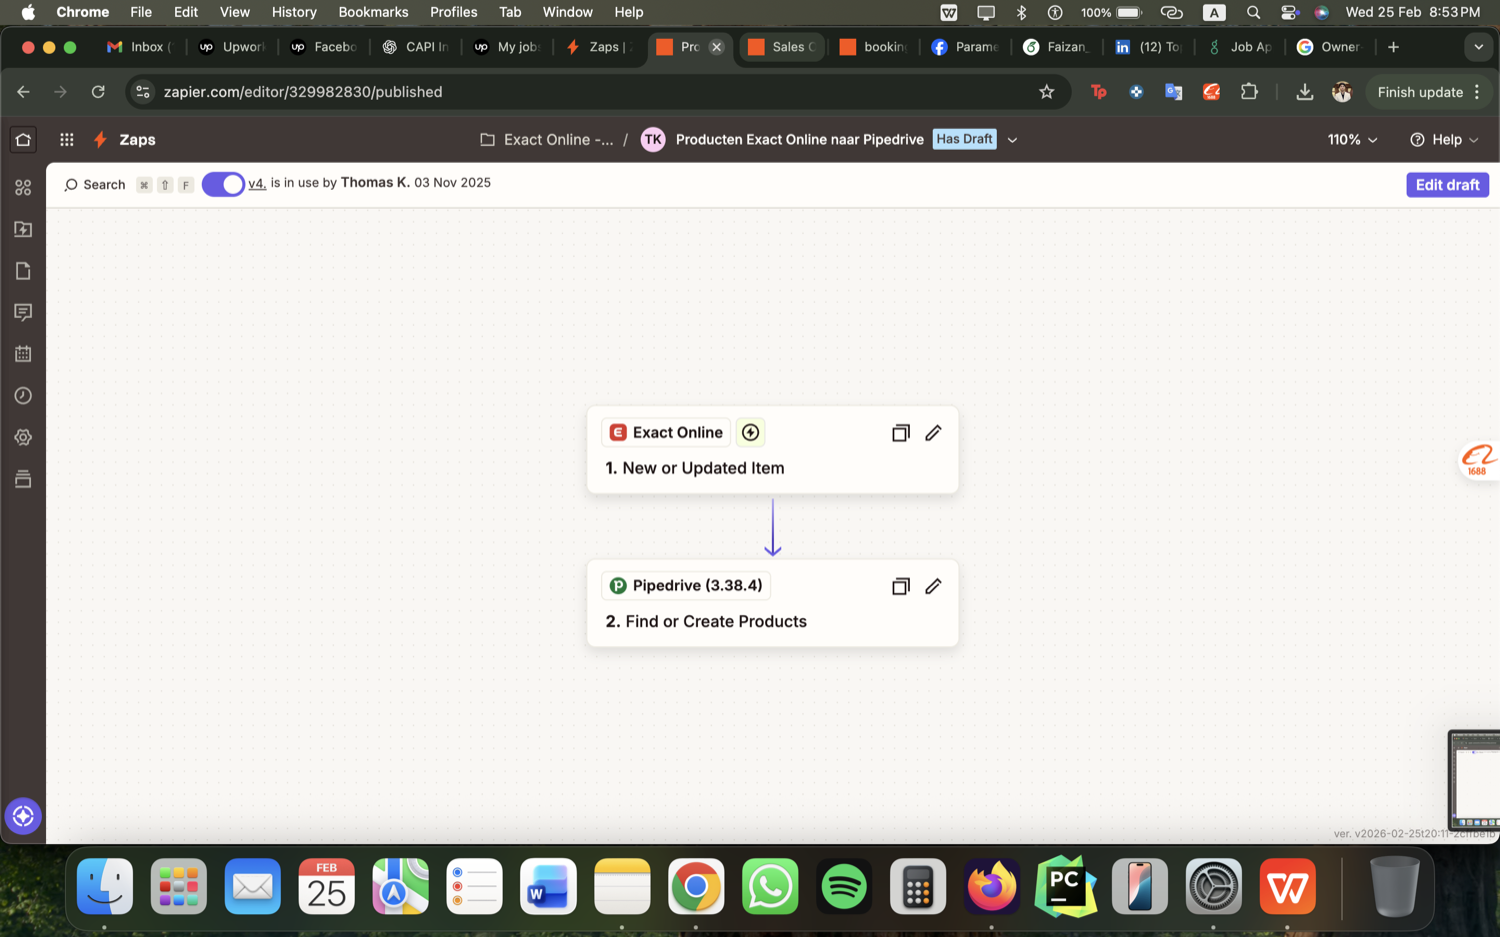The width and height of the screenshot is (1500, 937).
Task: Open the v4. version link
Action: (x=257, y=183)
